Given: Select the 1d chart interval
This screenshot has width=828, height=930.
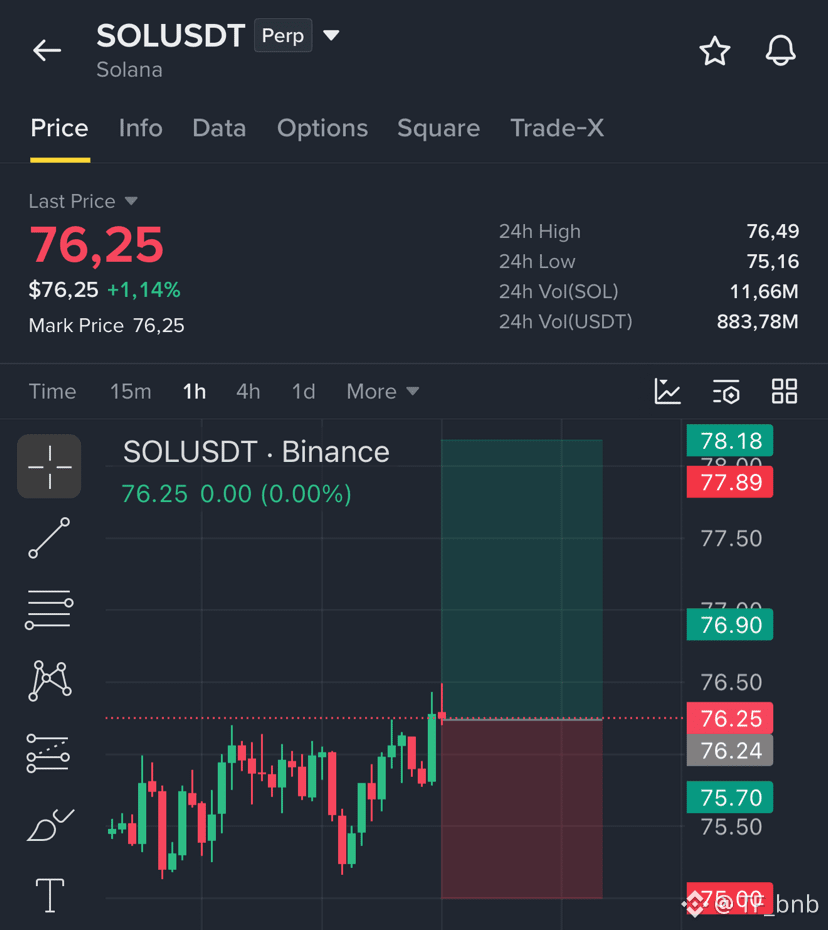Looking at the screenshot, I should [x=303, y=391].
